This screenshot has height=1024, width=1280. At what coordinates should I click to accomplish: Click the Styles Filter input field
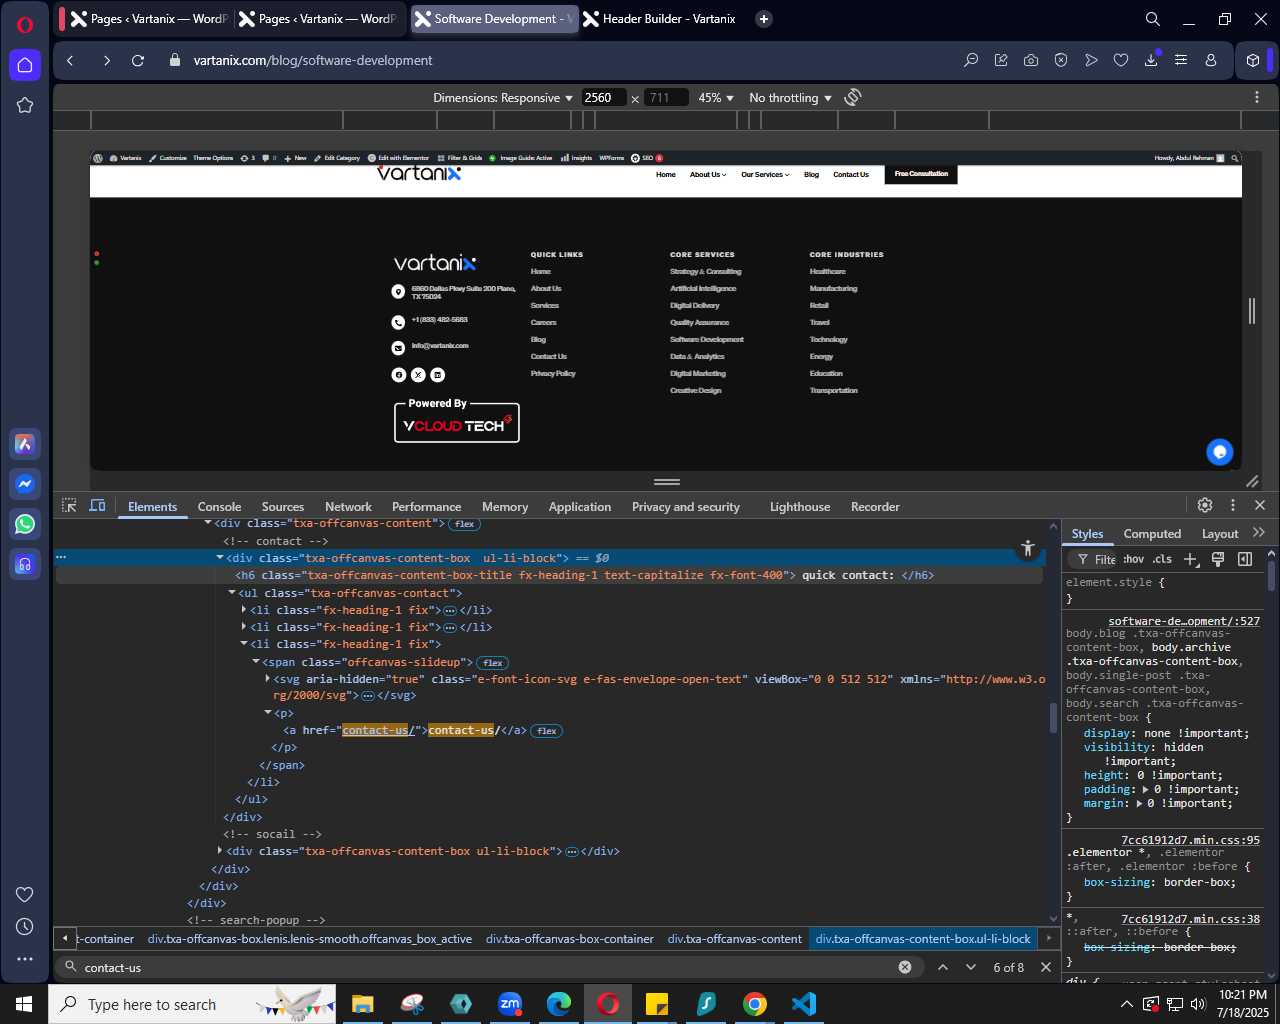point(1094,559)
